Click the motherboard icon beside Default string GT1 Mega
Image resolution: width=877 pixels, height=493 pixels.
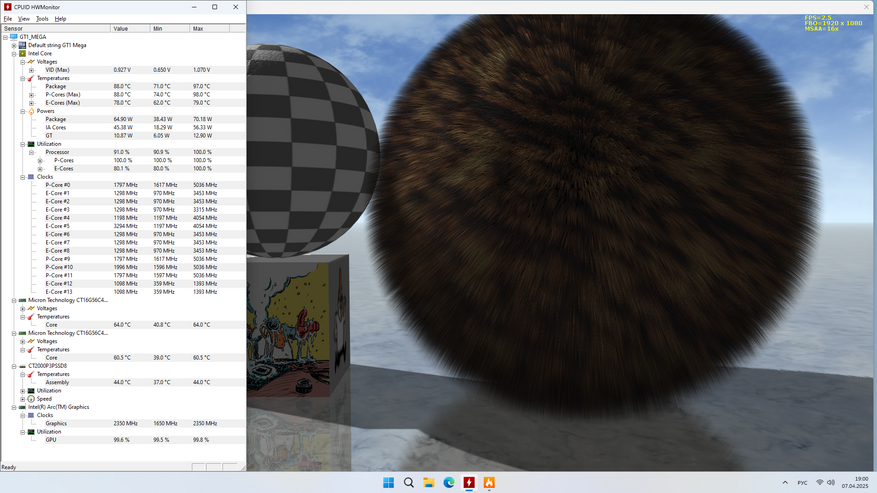click(22, 45)
